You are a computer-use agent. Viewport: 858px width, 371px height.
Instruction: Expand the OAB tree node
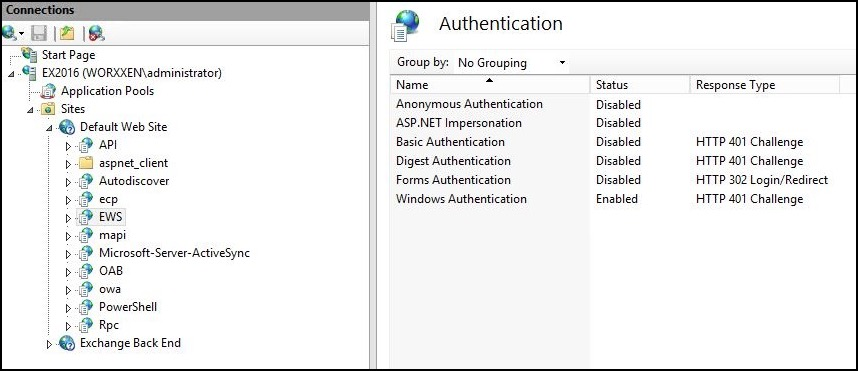coord(68,271)
